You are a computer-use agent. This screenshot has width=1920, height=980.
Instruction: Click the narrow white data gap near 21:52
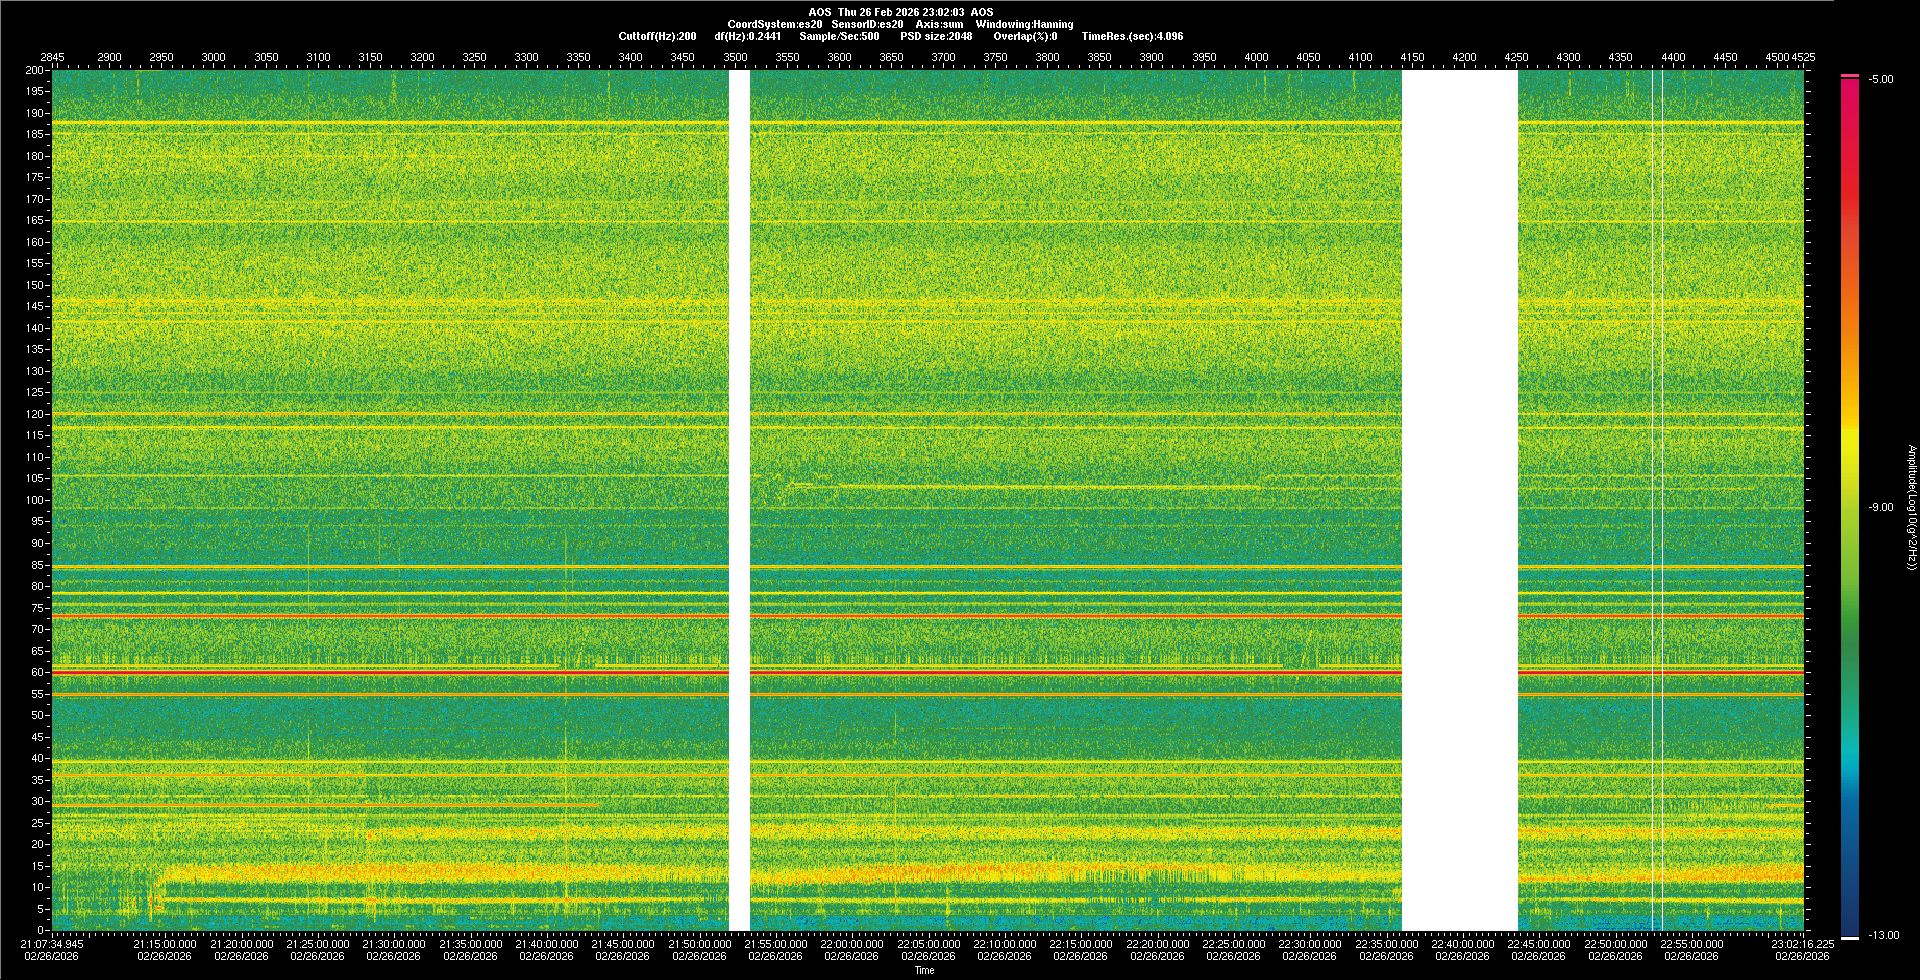coord(739,500)
